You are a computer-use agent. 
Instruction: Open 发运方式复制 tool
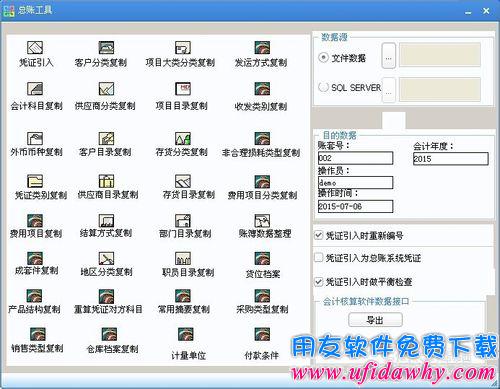[x=262, y=48]
